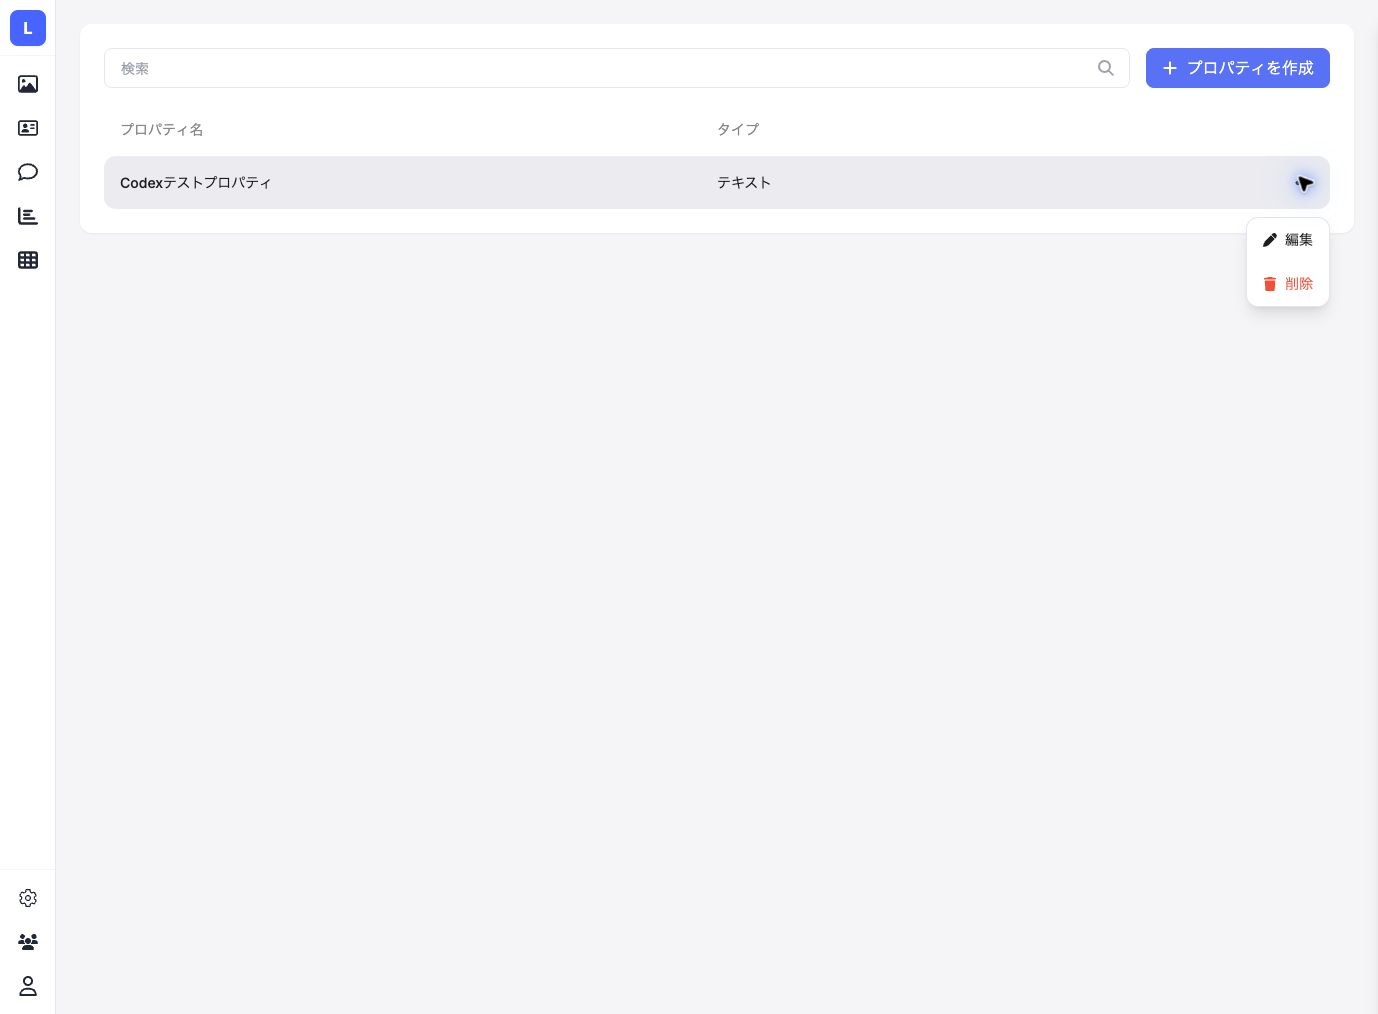The height and width of the screenshot is (1014, 1378).
Task: Click the テキスト type cell
Action: [x=744, y=183]
